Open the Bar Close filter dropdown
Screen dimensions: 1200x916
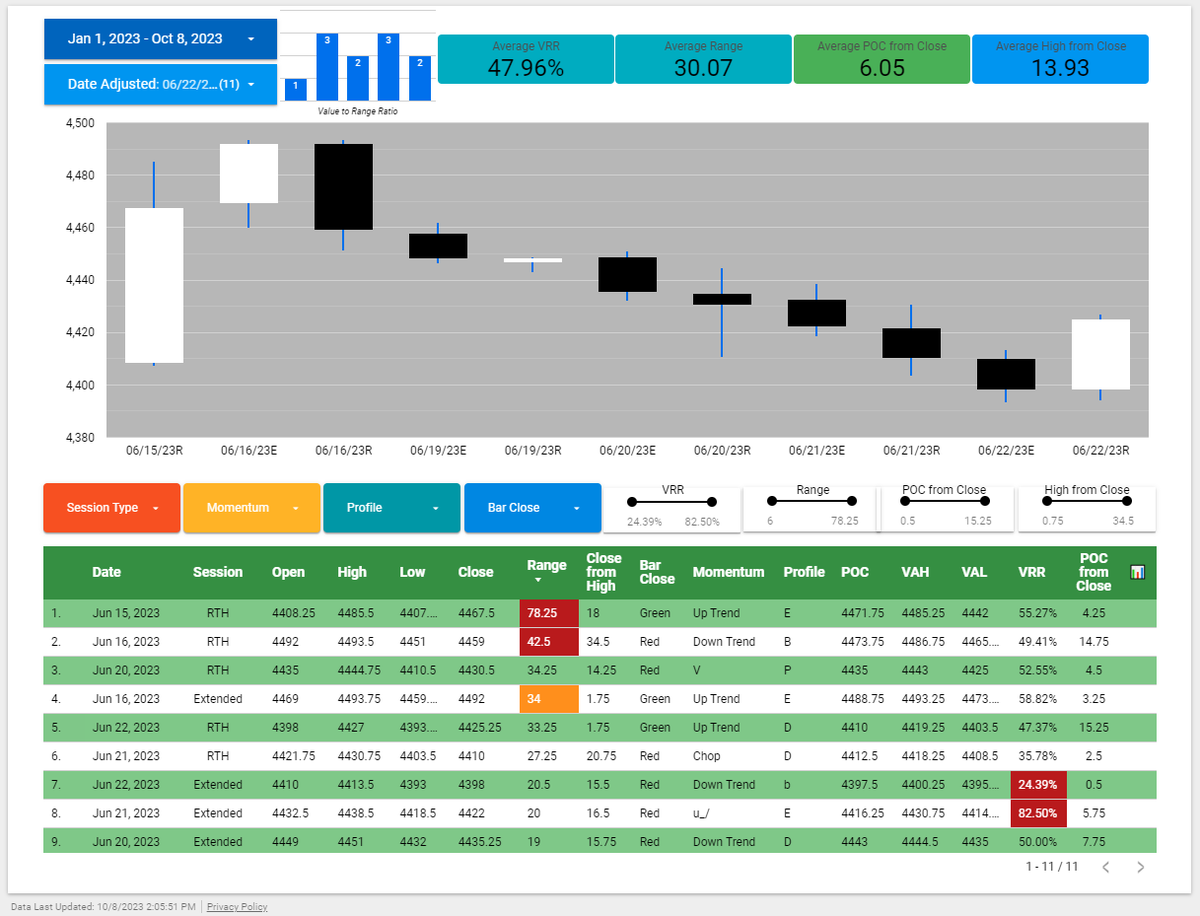pos(532,508)
